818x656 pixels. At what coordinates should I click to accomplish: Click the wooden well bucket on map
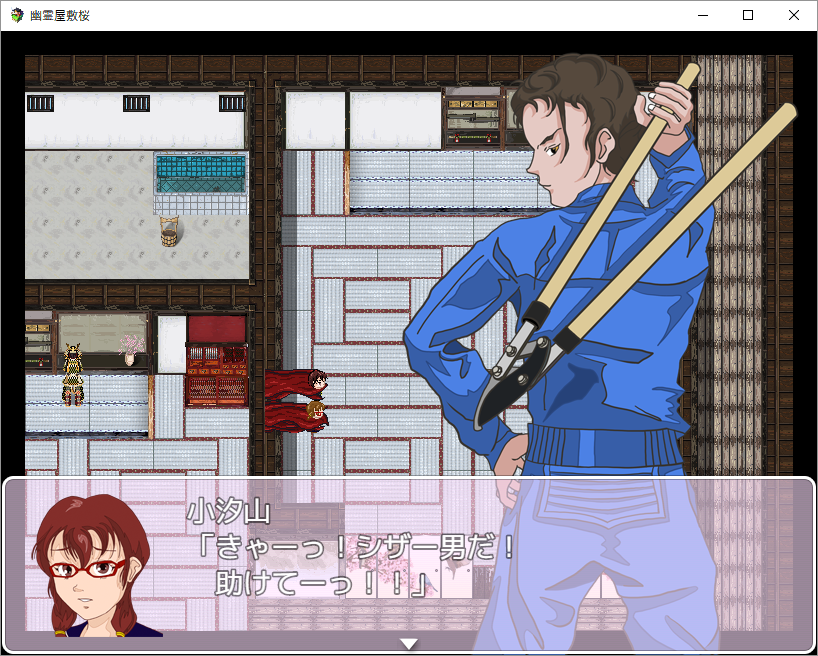pyautogui.click(x=169, y=231)
